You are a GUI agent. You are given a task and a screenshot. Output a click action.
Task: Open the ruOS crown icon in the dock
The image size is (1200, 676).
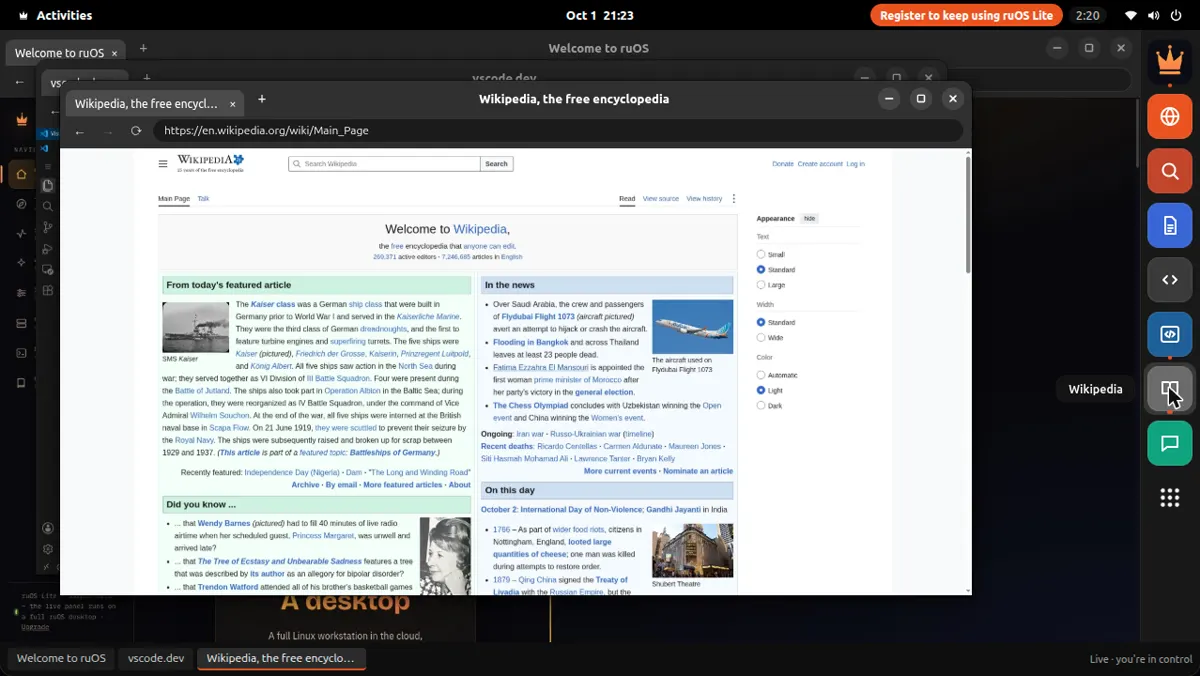tap(1169, 61)
